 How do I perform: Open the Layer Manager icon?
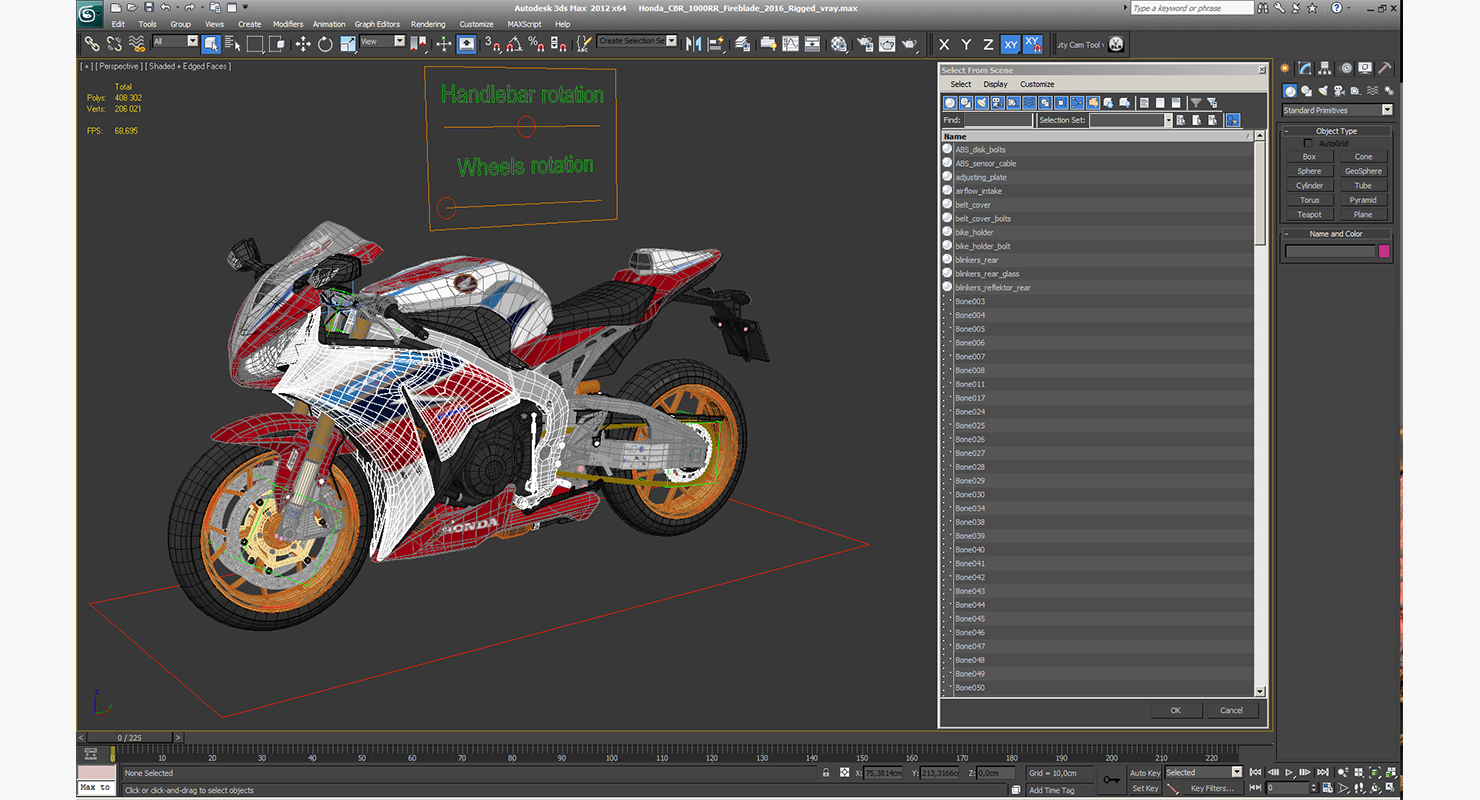click(x=742, y=44)
